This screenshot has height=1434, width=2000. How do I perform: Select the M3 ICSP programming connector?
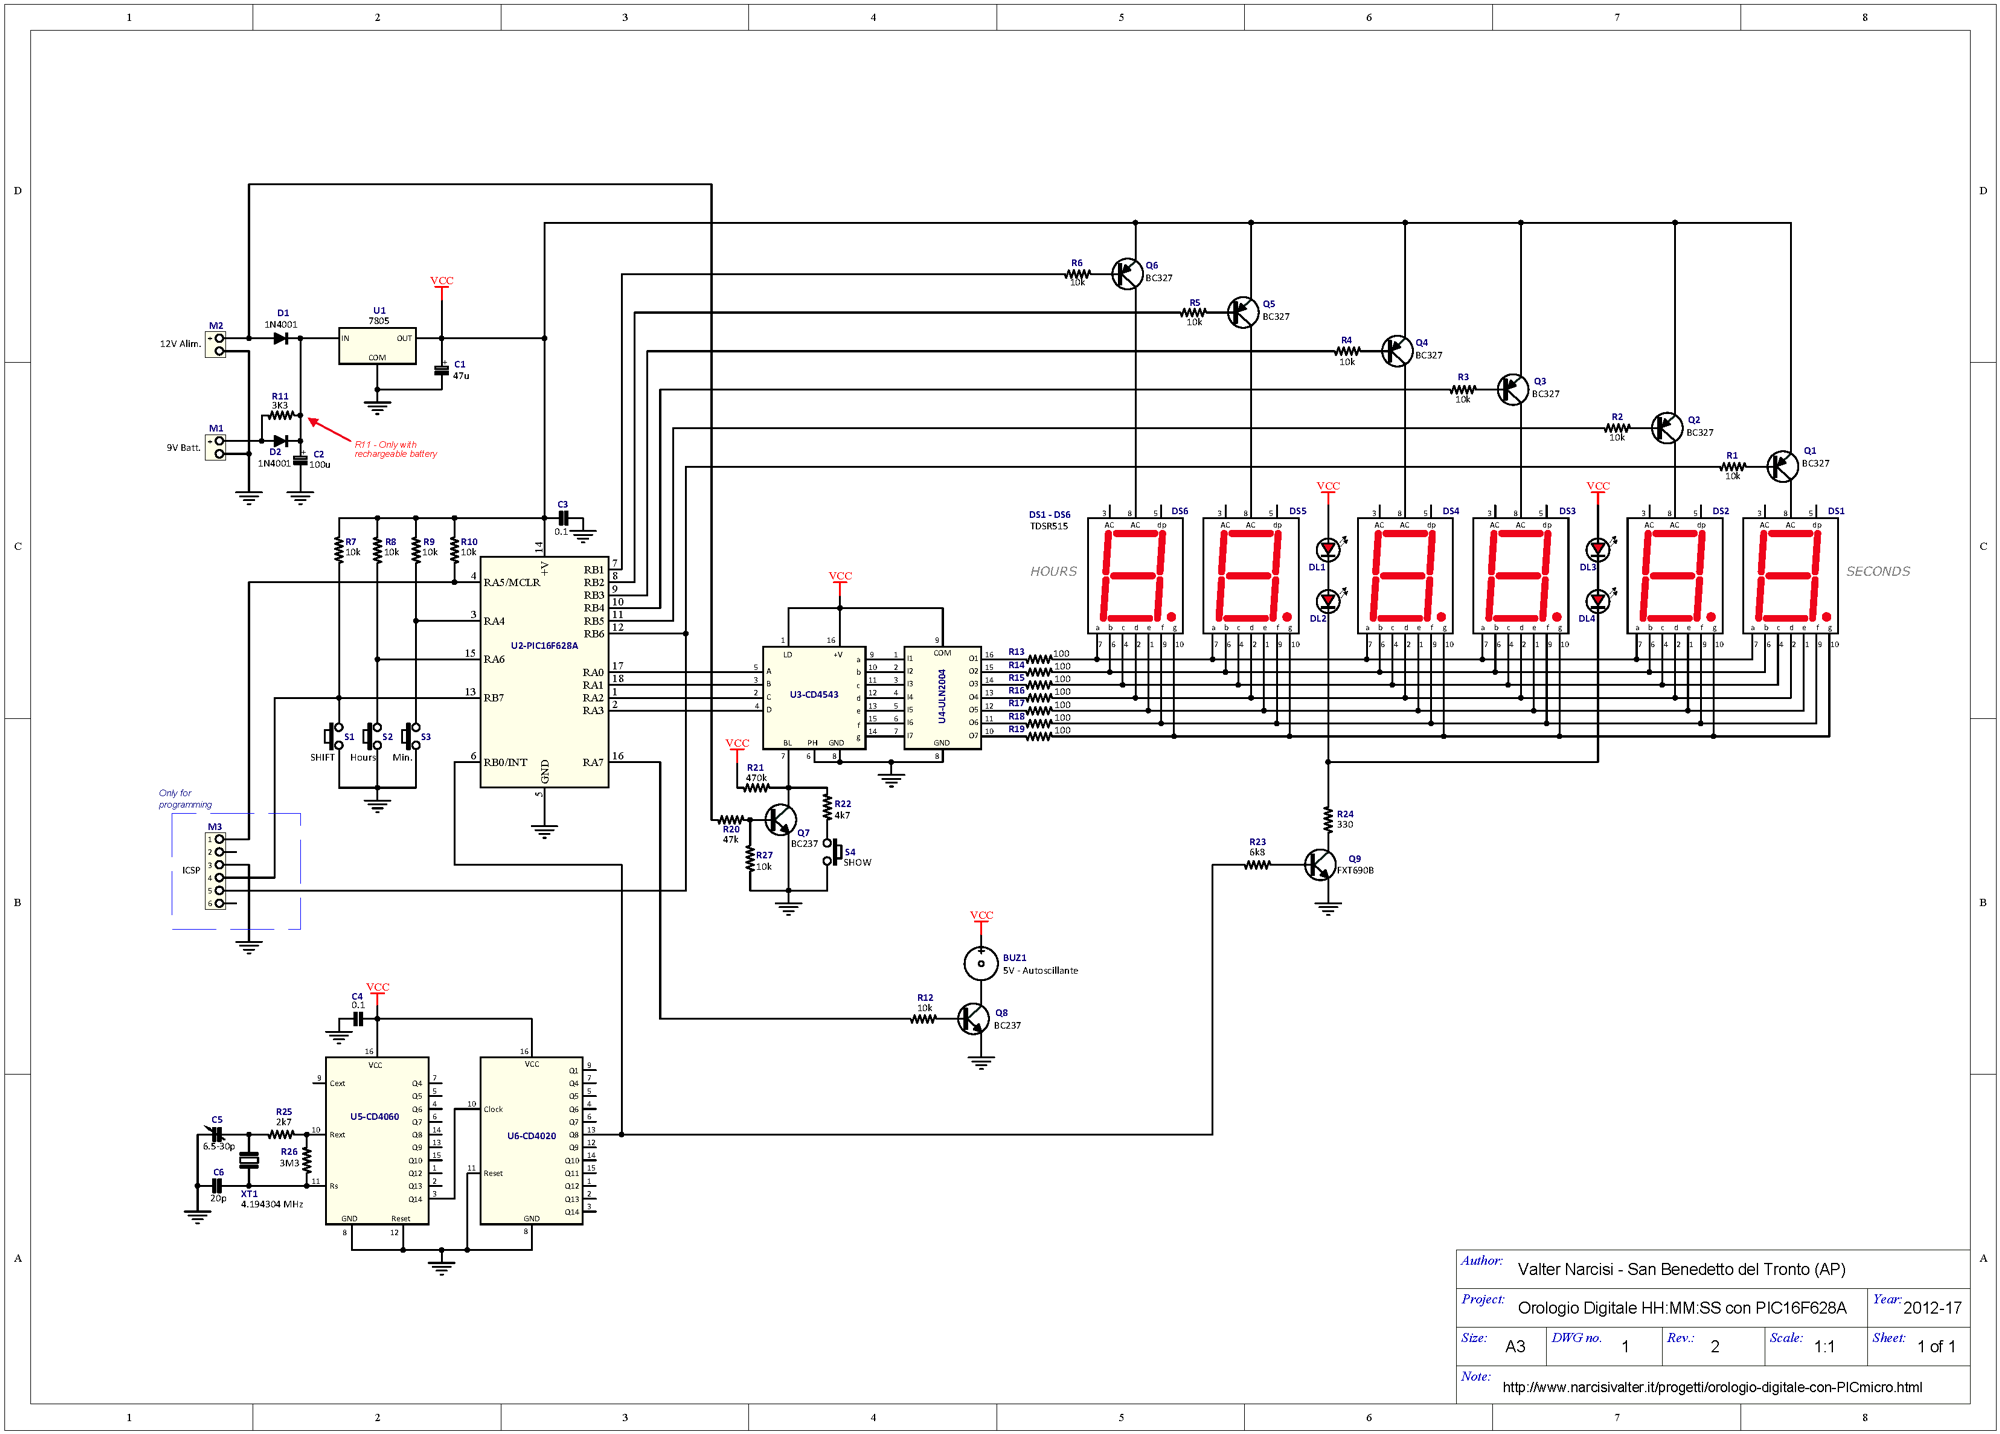pyautogui.click(x=216, y=871)
